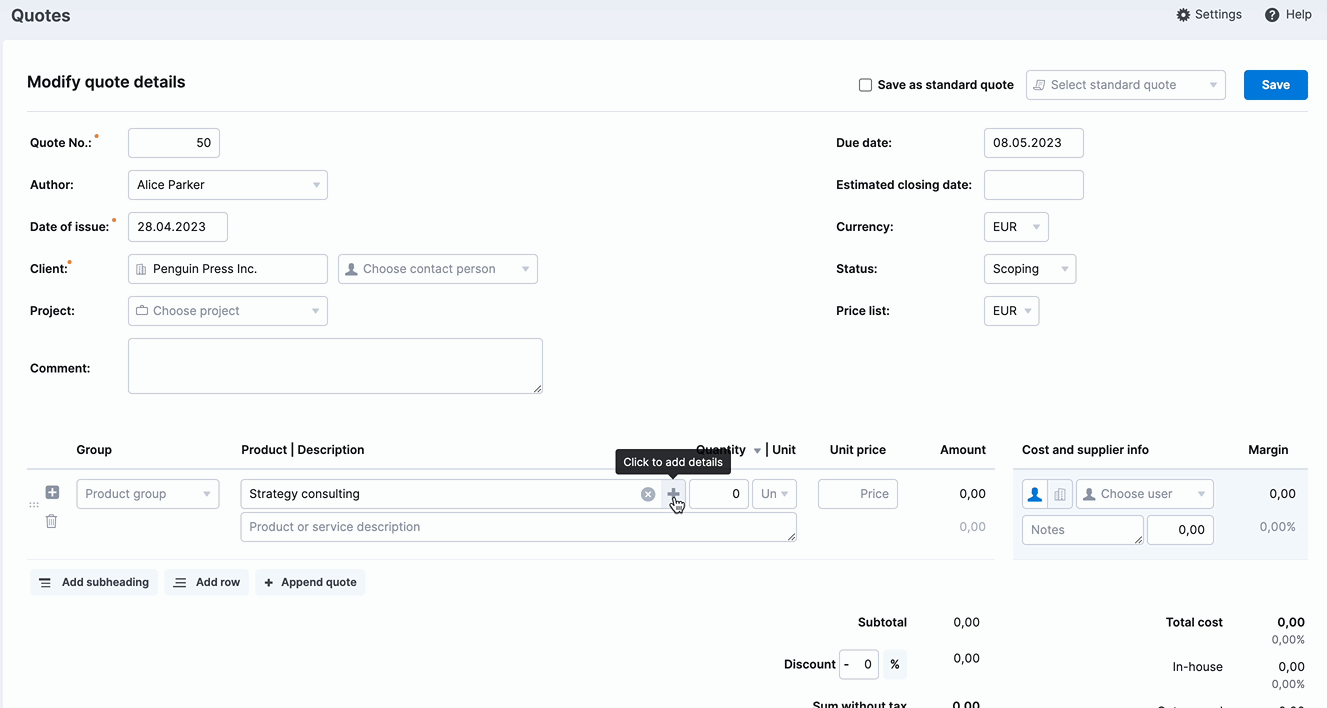
Task: Open the Select standard quote dropdown
Action: click(x=1126, y=85)
